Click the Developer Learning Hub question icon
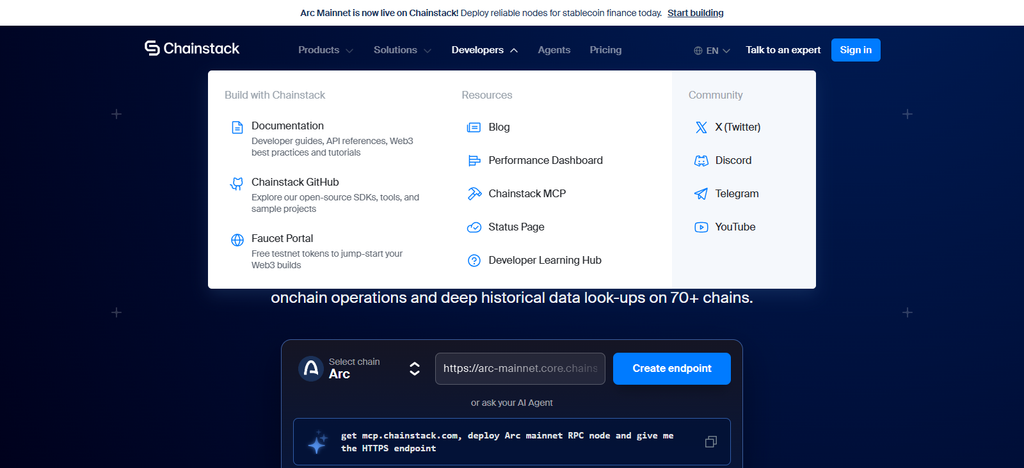The width and height of the screenshot is (1024, 468). click(474, 260)
